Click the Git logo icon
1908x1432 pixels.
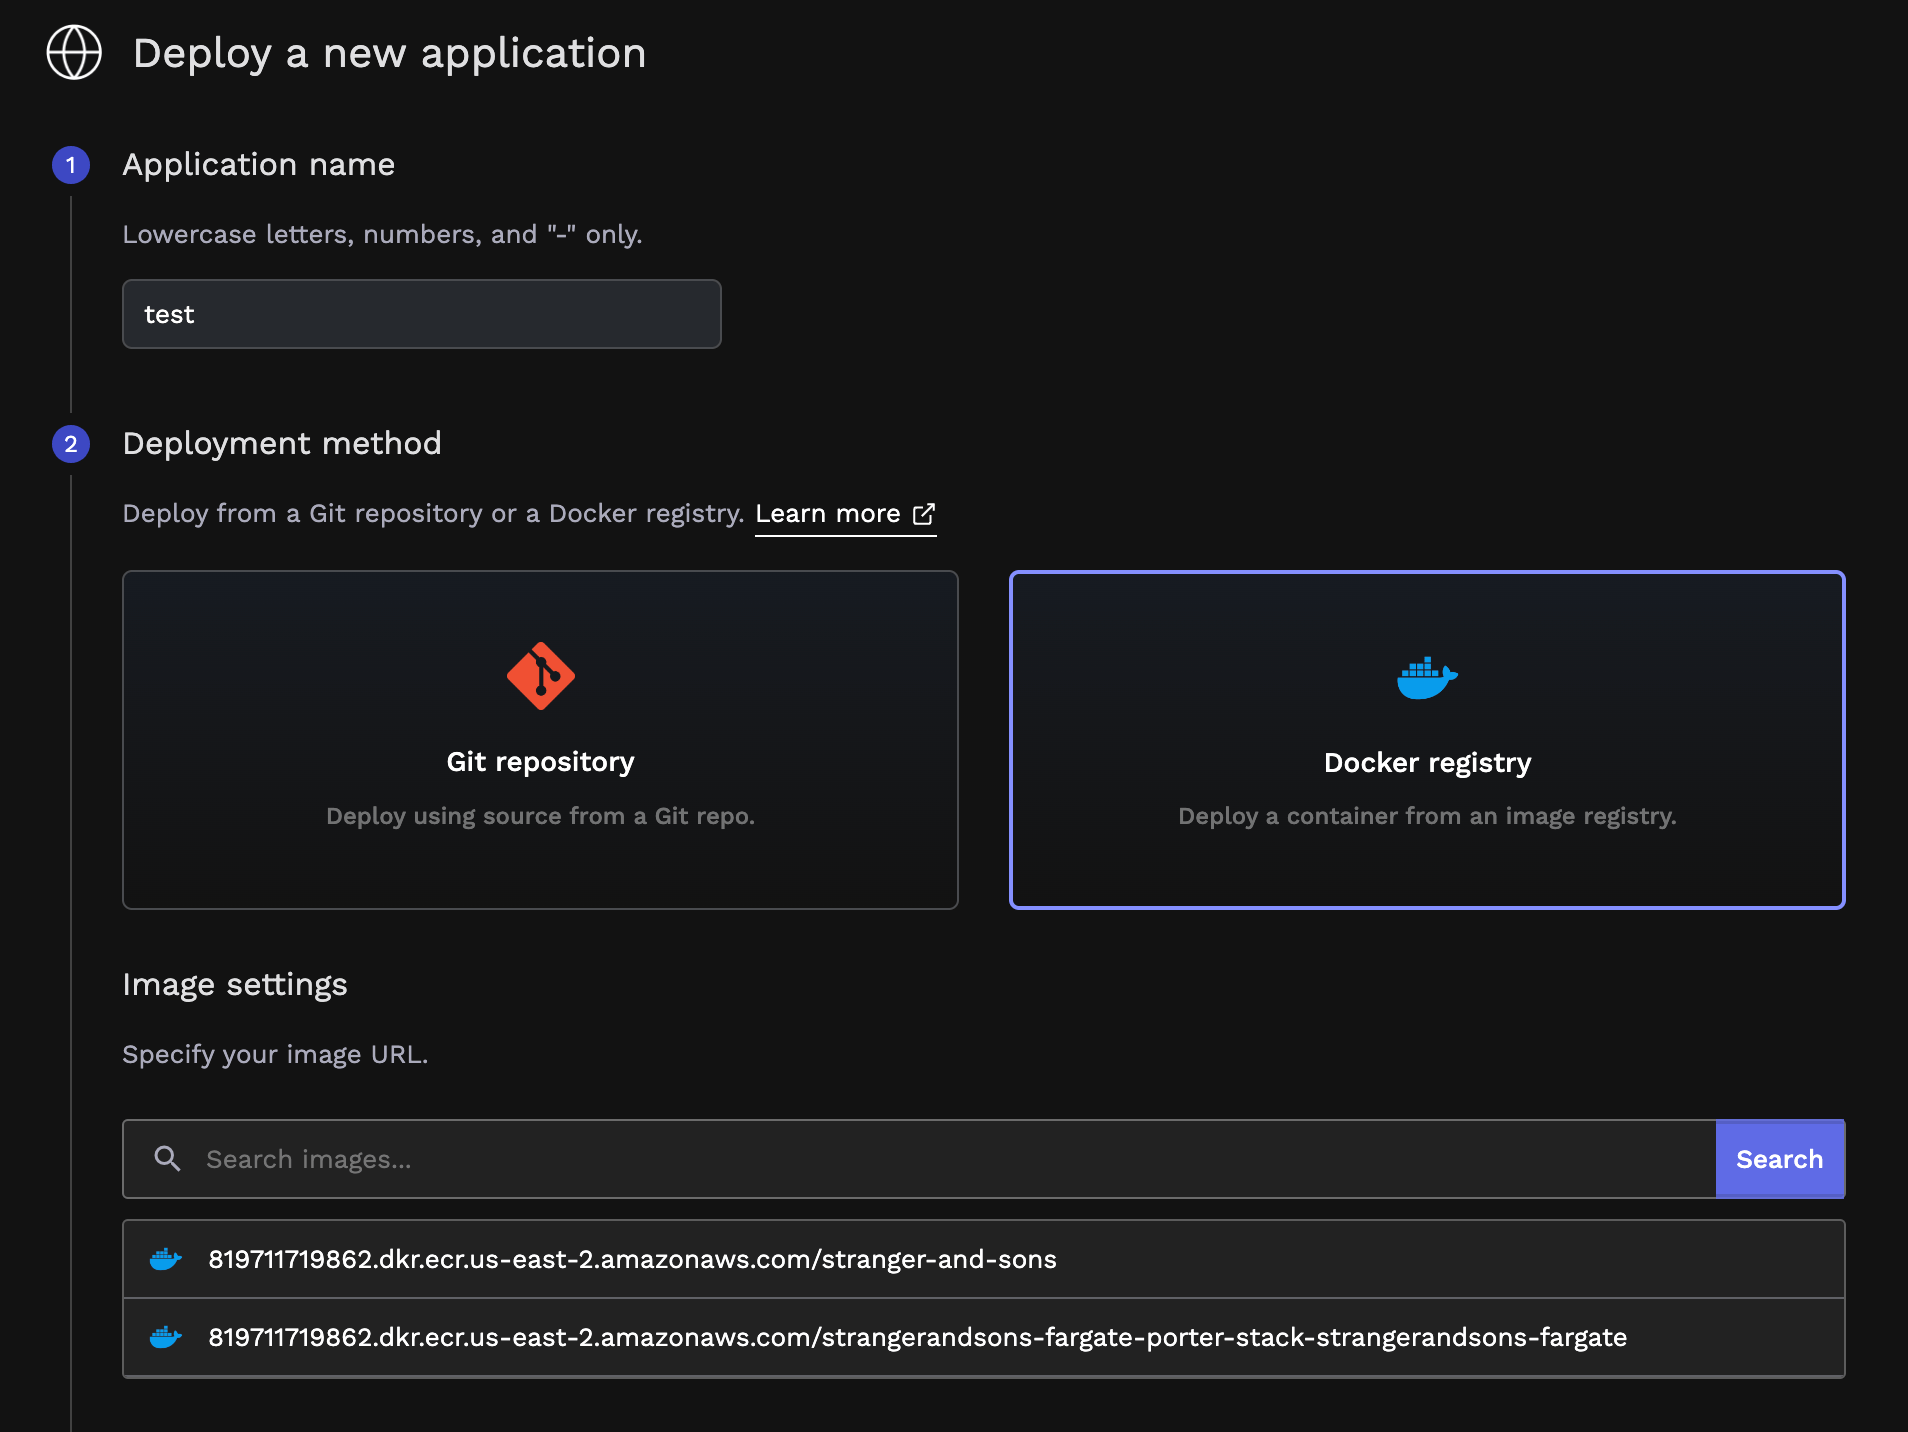coord(540,676)
